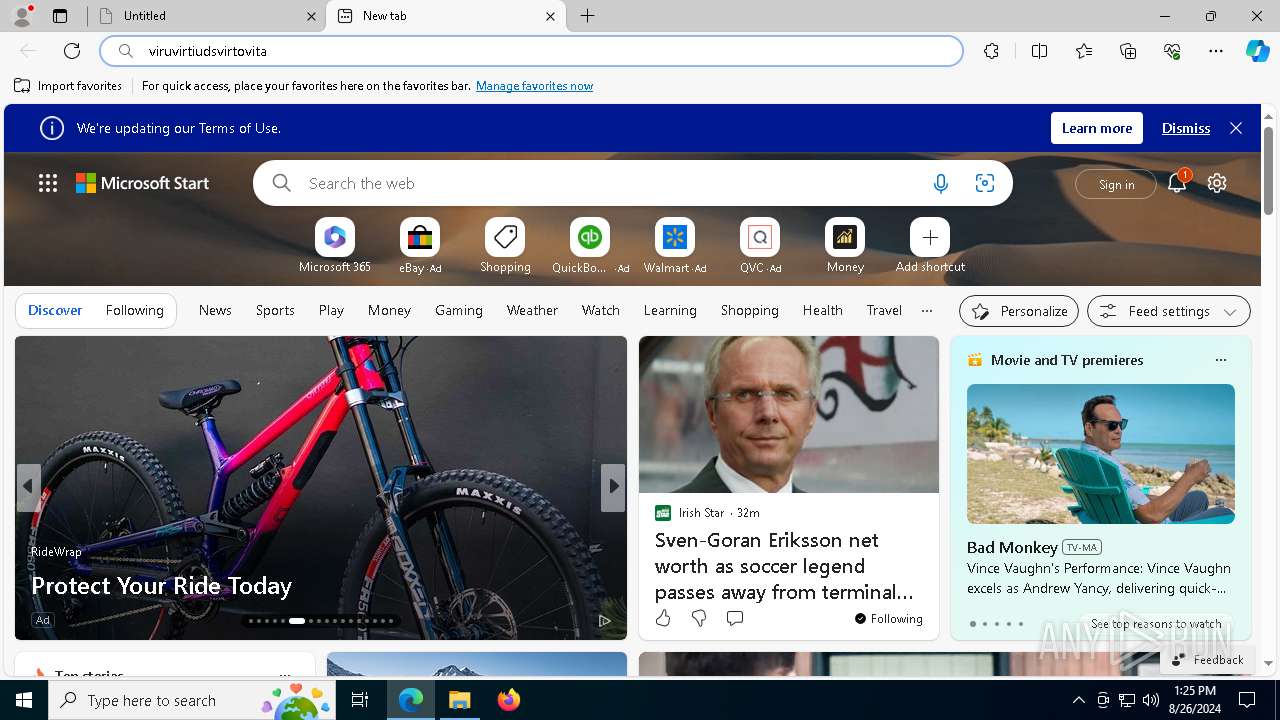Open visual search camera icon
This screenshot has width=1280, height=720.
pyautogui.click(x=985, y=183)
